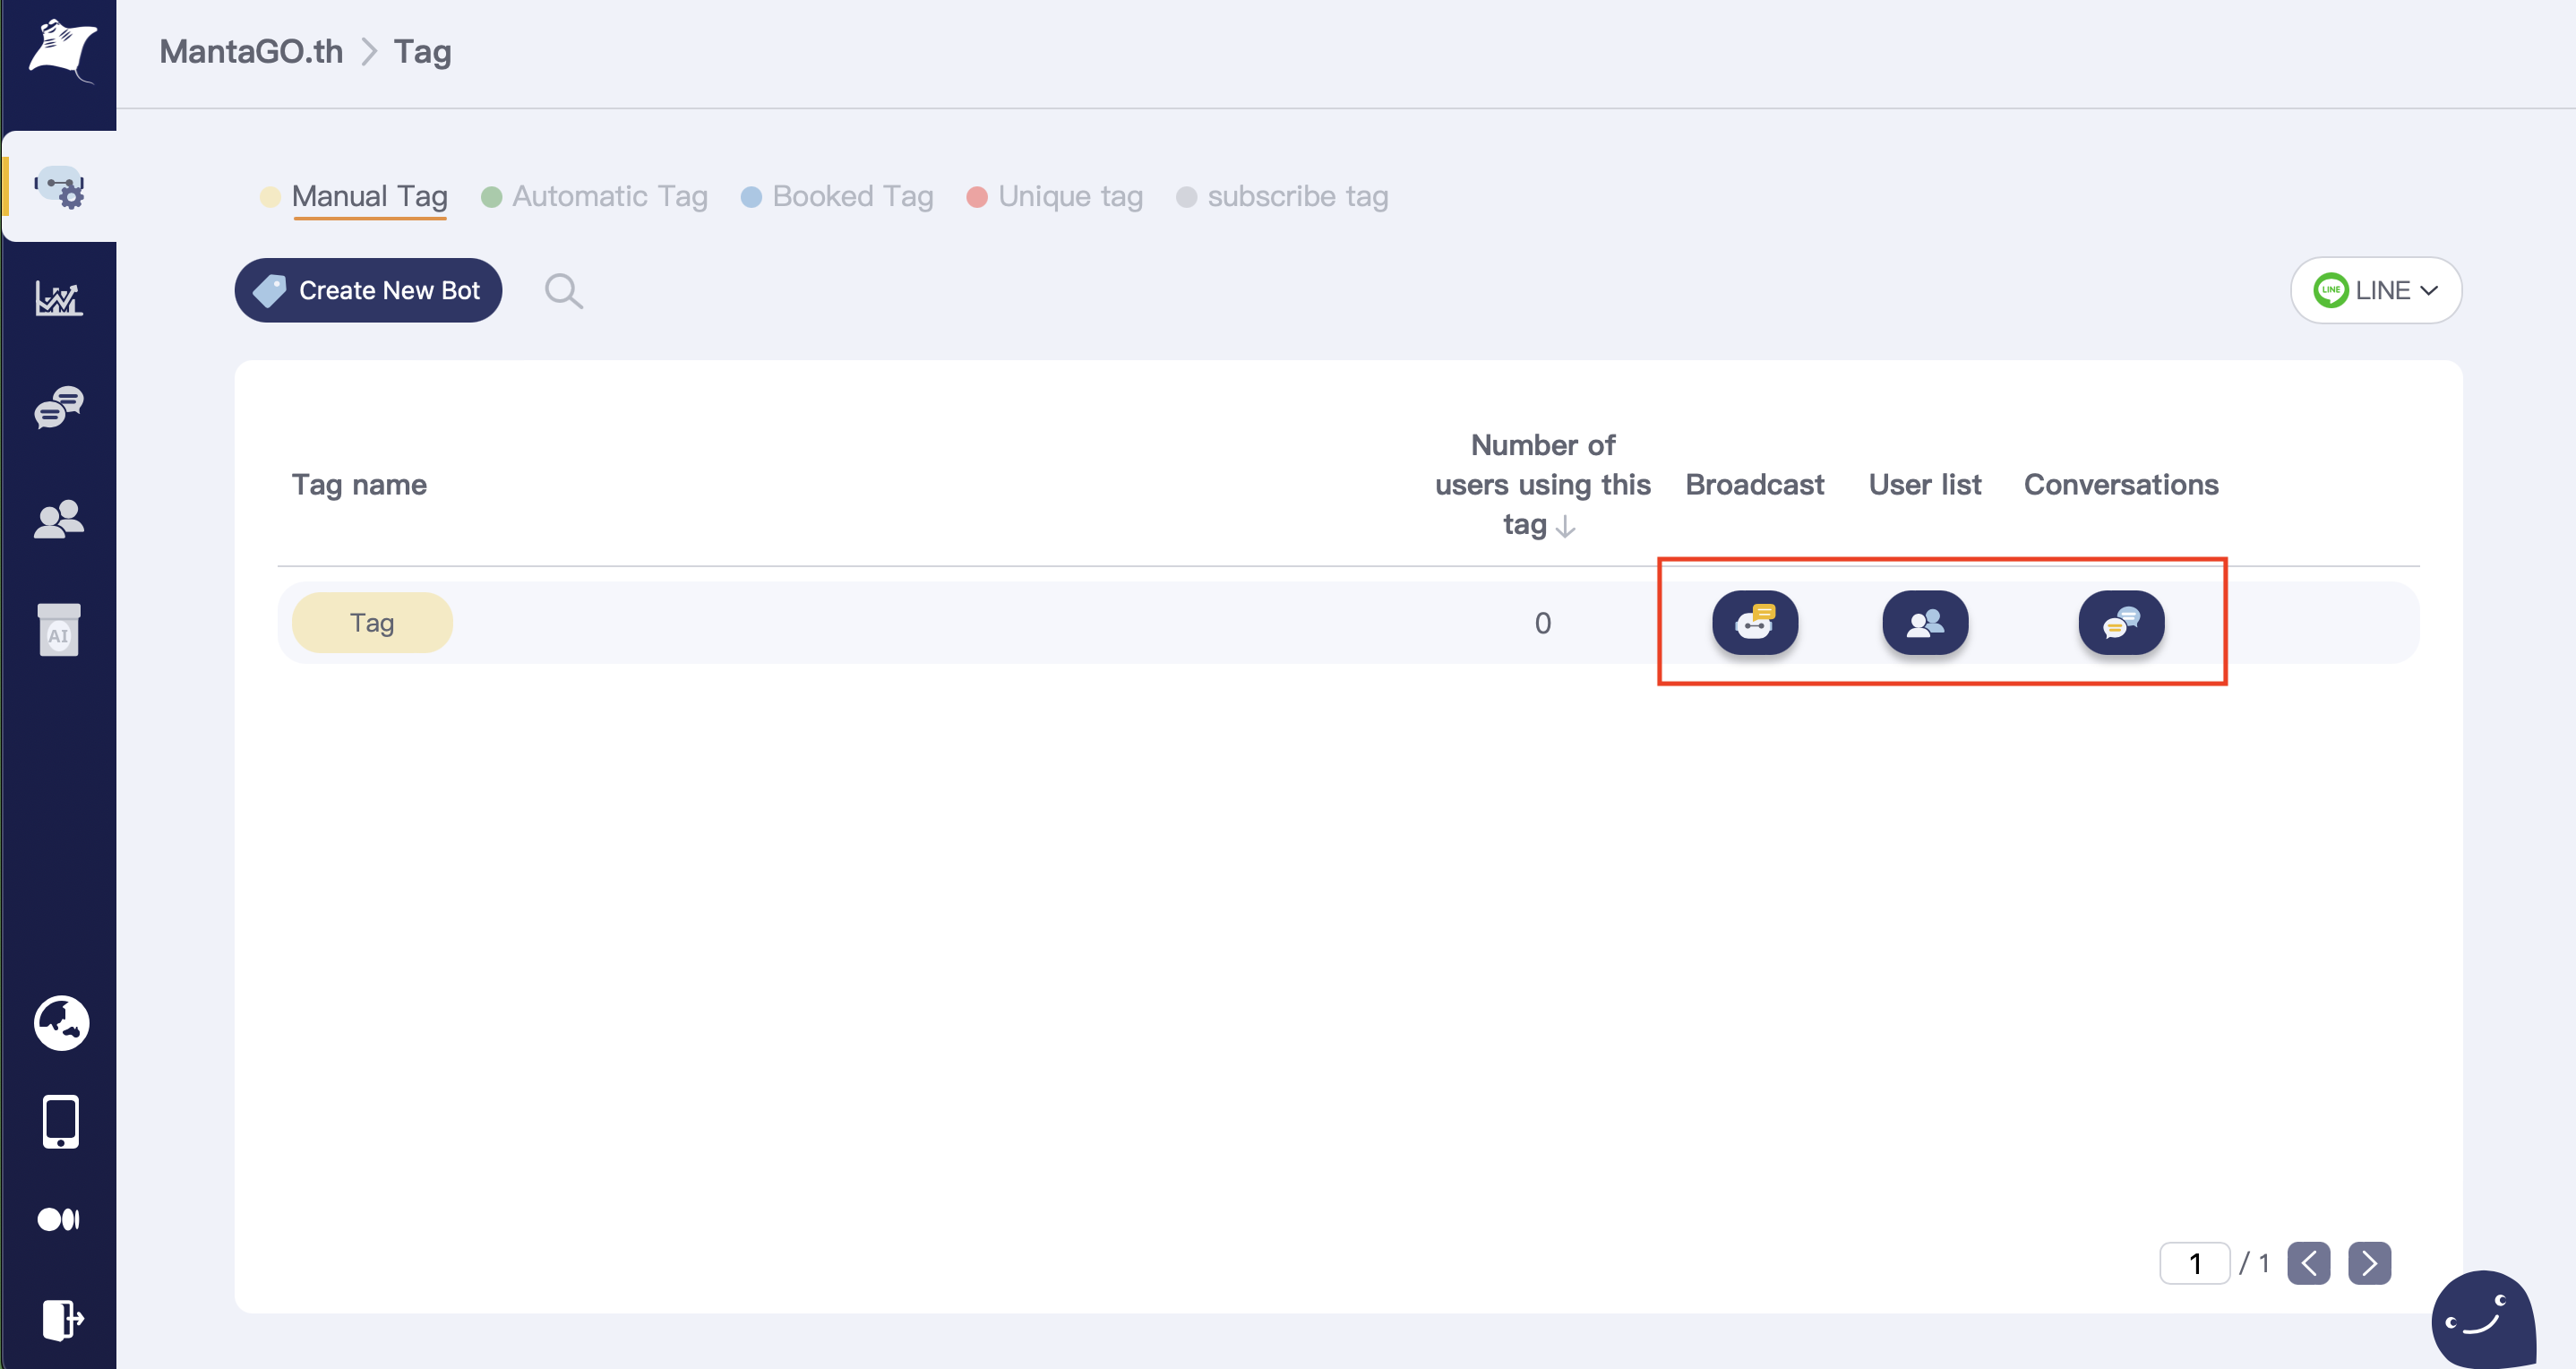Click the user count 0 in Tag row
Screen dimensions: 2576x1369
click(1542, 623)
